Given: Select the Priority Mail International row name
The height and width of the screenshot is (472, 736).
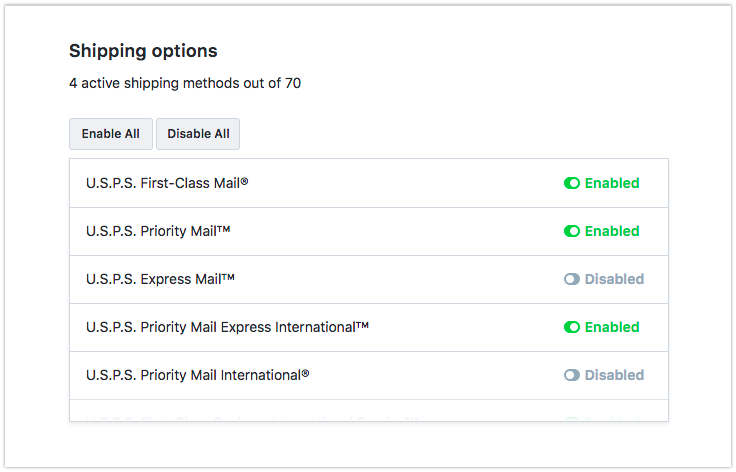Looking at the screenshot, I should (x=198, y=376).
